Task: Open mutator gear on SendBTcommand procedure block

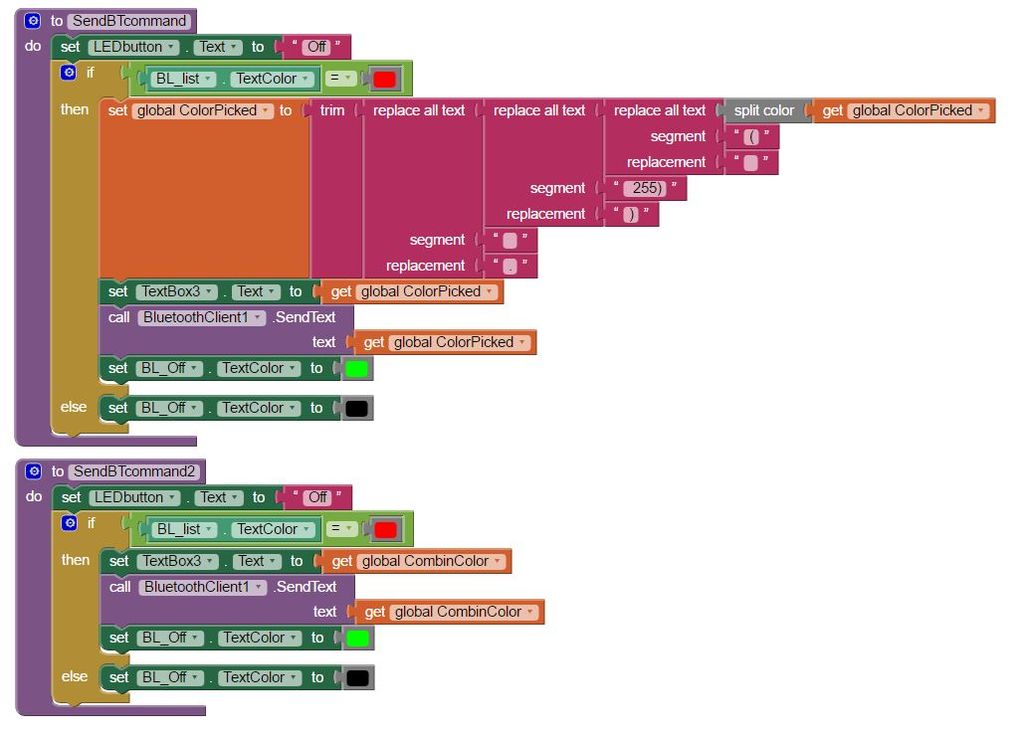Action: pos(33,20)
